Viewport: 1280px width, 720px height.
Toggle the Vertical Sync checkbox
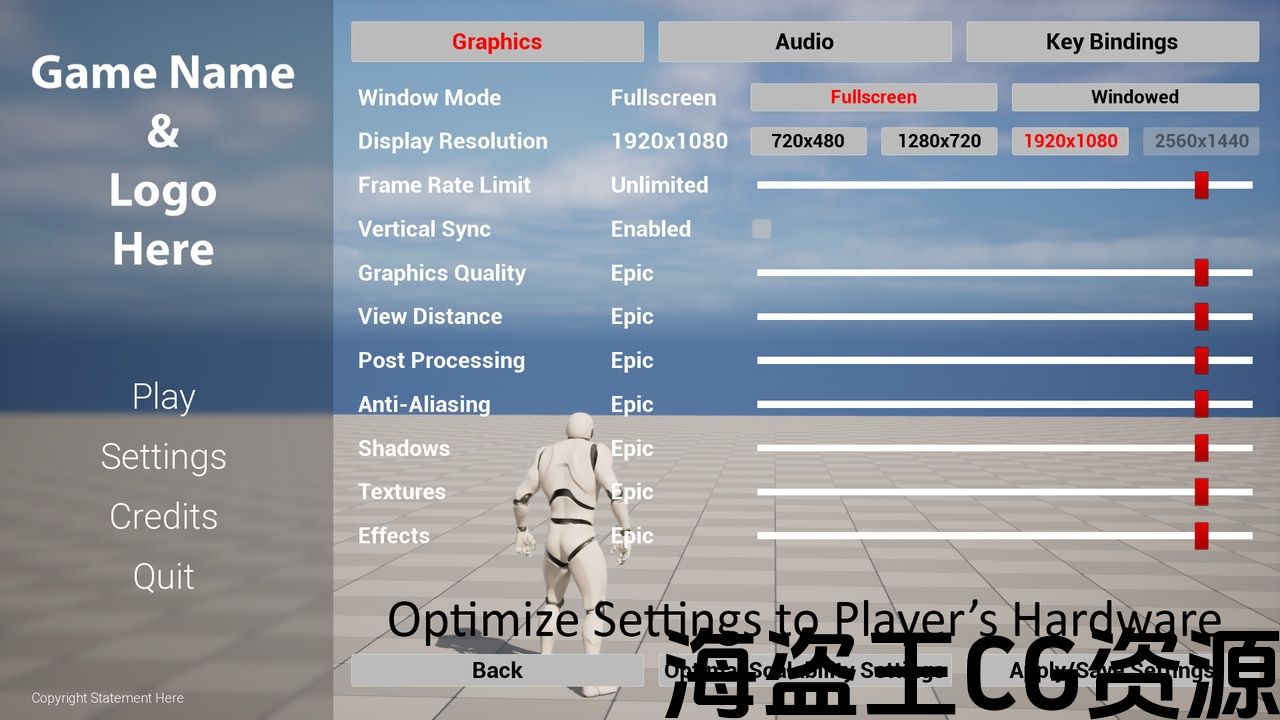(x=762, y=229)
